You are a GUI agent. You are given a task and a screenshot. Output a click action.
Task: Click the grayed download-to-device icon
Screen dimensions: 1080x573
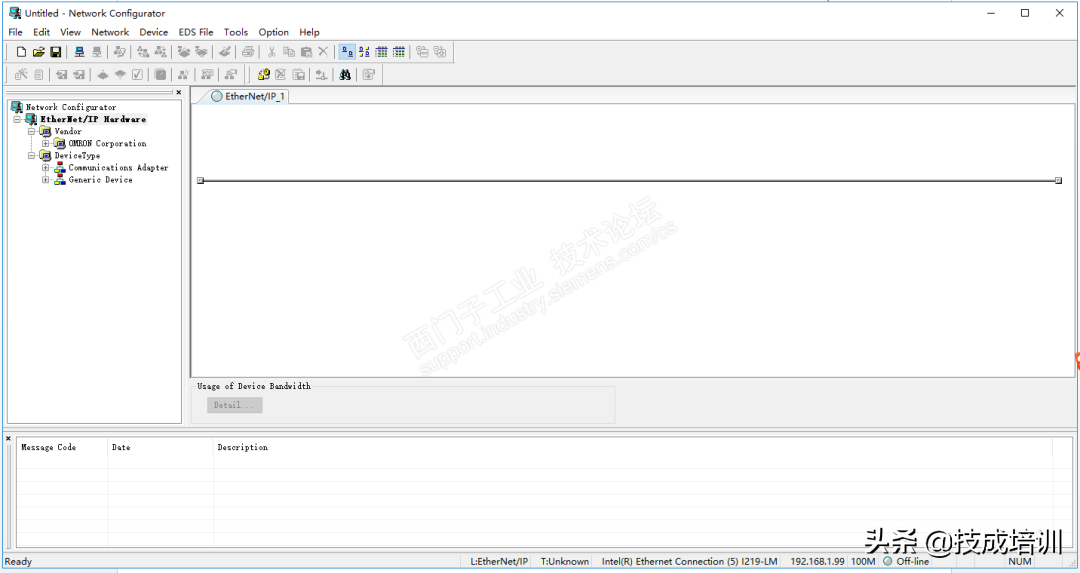(x=103, y=75)
